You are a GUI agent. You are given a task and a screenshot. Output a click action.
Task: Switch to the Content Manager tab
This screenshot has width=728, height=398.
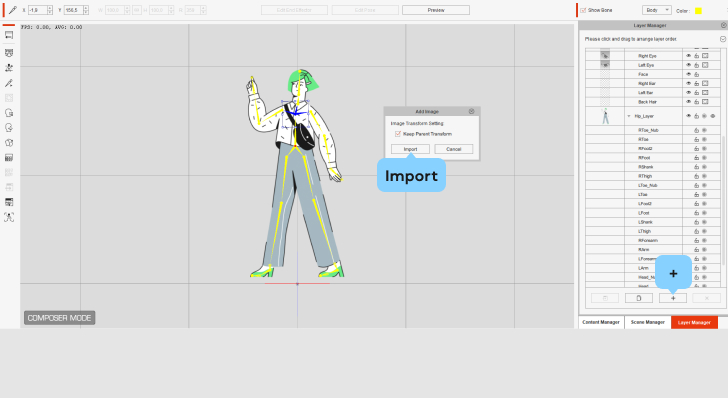coord(601,322)
